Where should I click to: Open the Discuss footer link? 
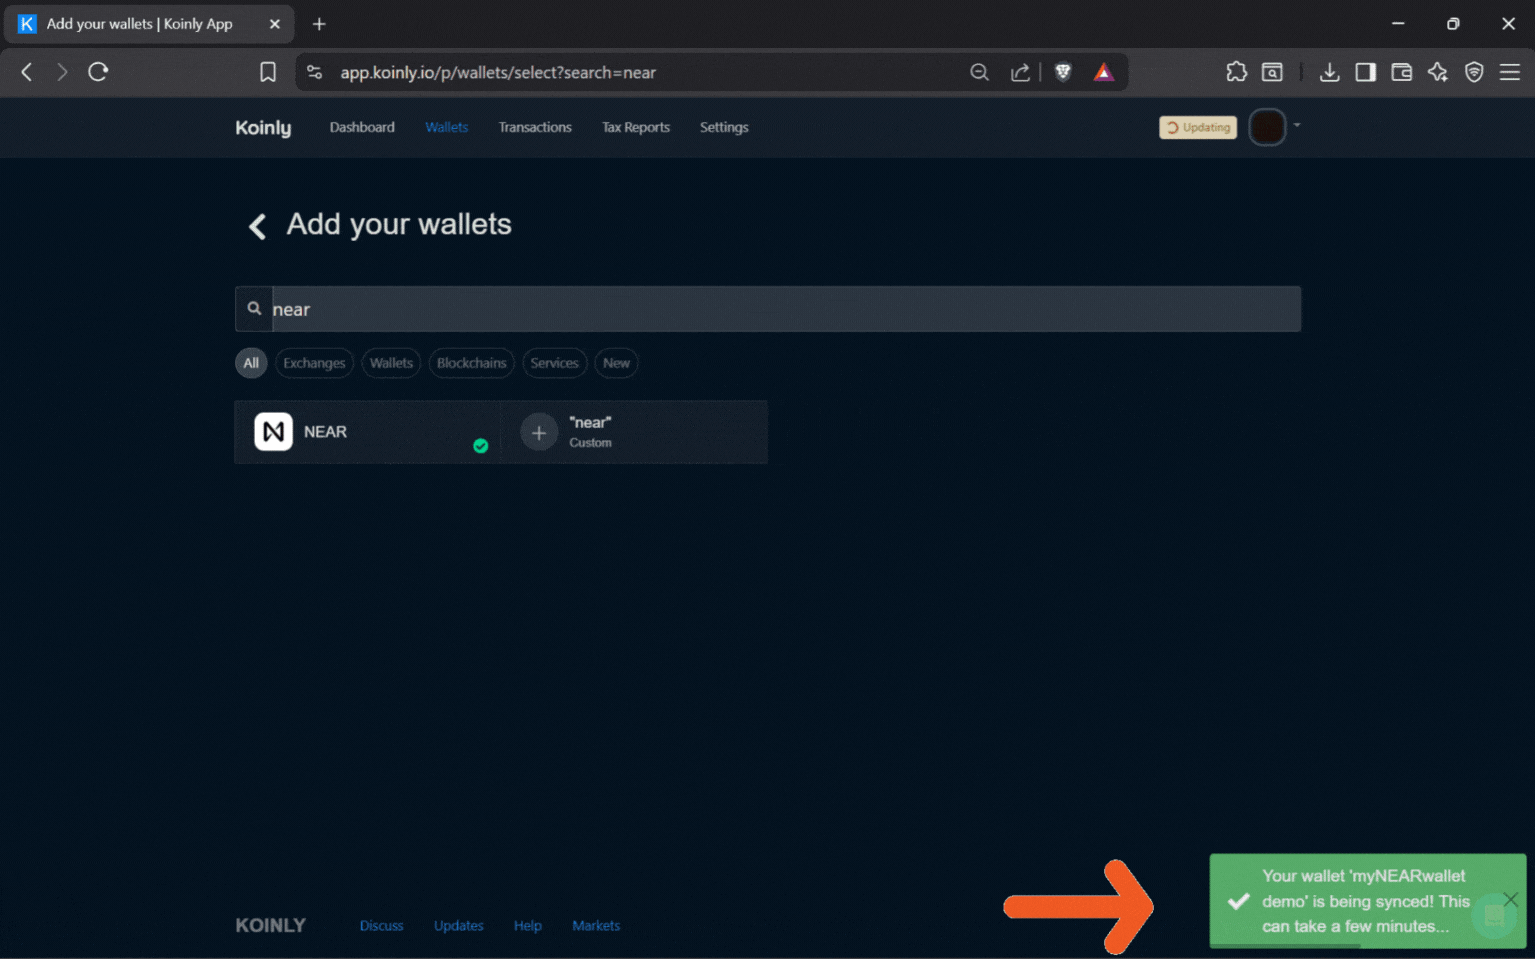pyautogui.click(x=381, y=925)
